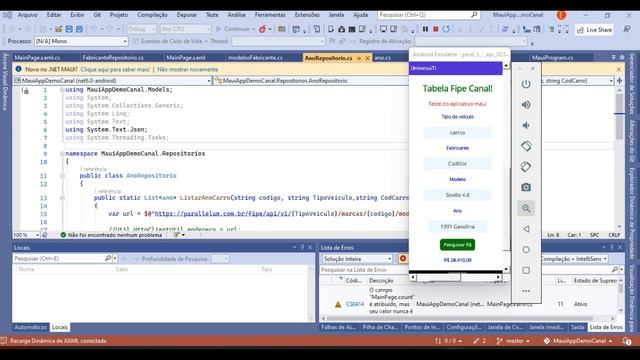
Task: Open the Processo dropdown
Action: 81,41
